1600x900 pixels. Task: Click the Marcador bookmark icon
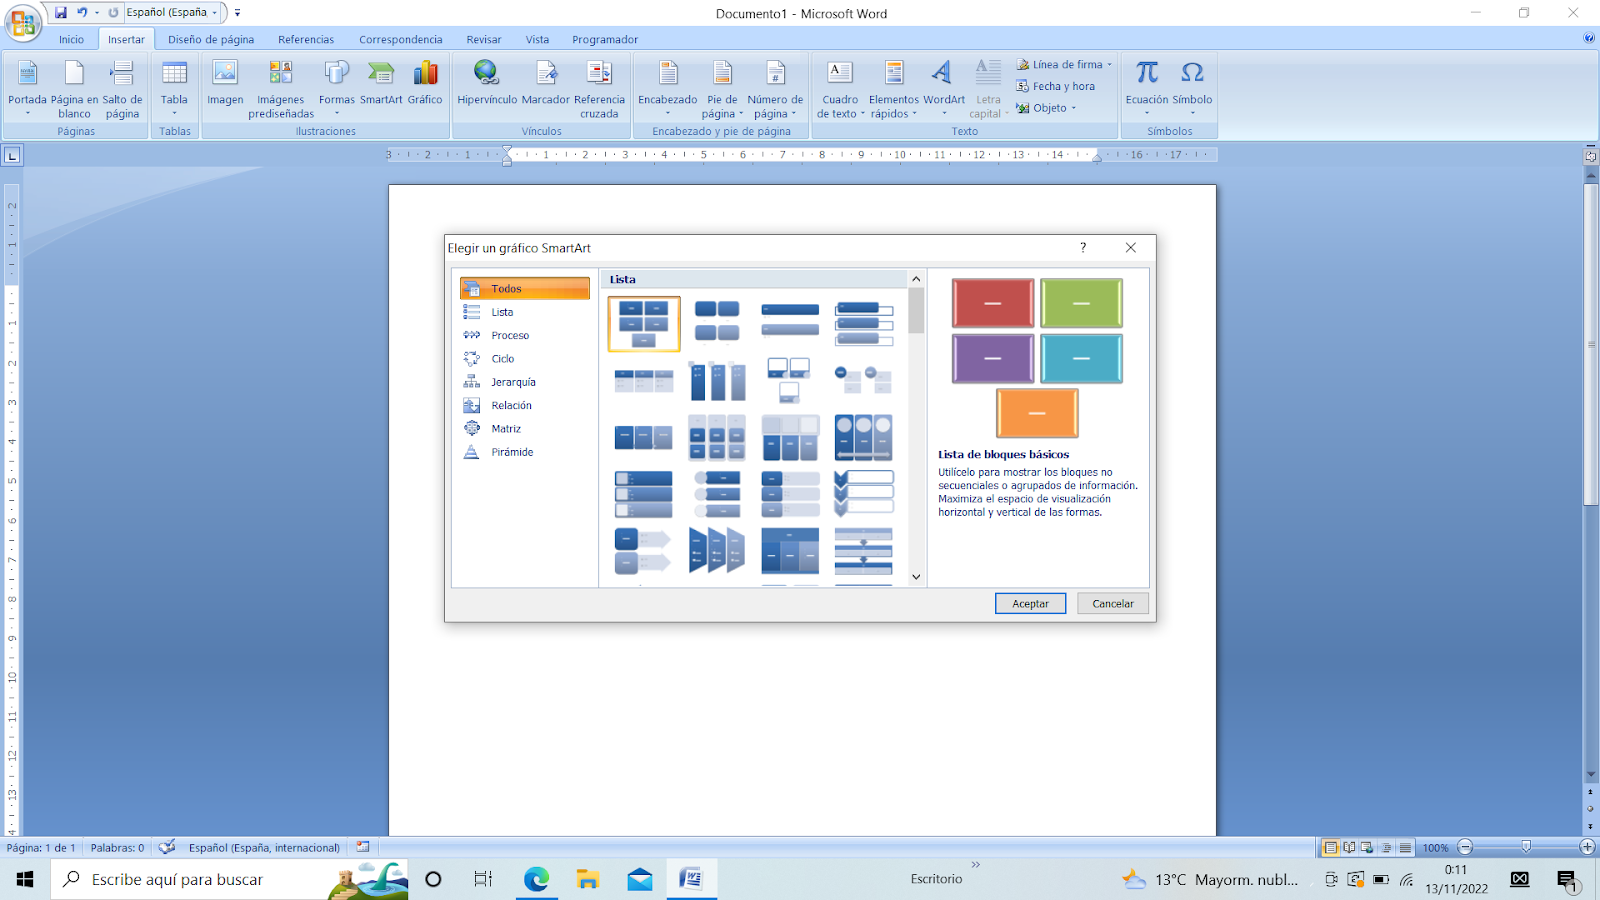[546, 74]
